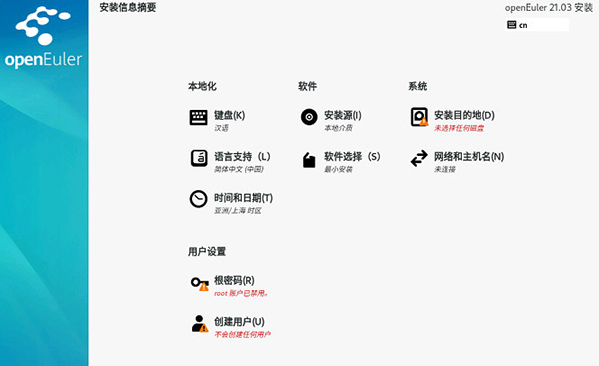Screen dimensions: 599x366
Task: Click the red 不会创建任何用户 warning
Action: tap(242, 334)
